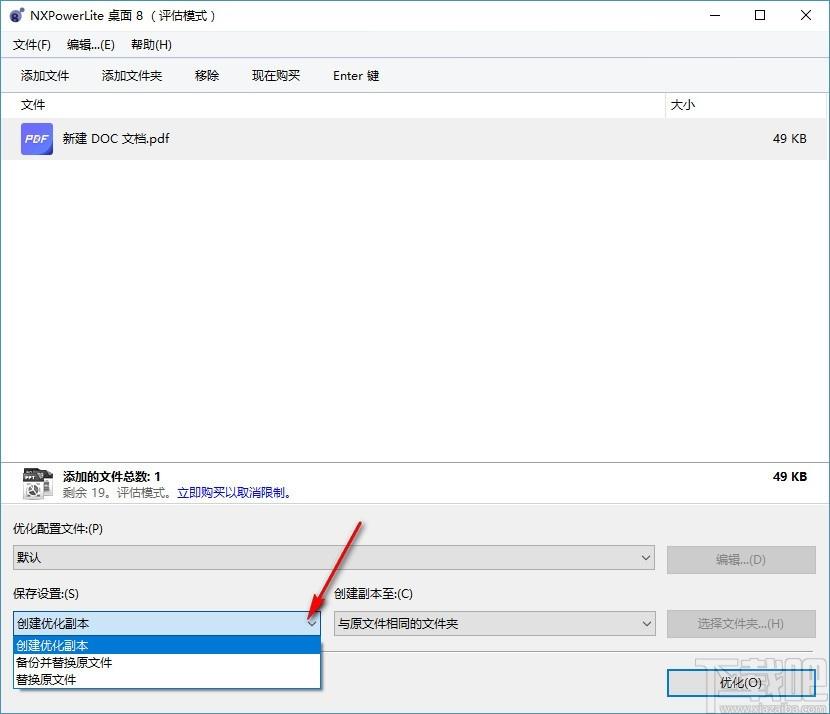
Task: Expand the 优化配置文件 默认 dropdown
Action: (333, 558)
